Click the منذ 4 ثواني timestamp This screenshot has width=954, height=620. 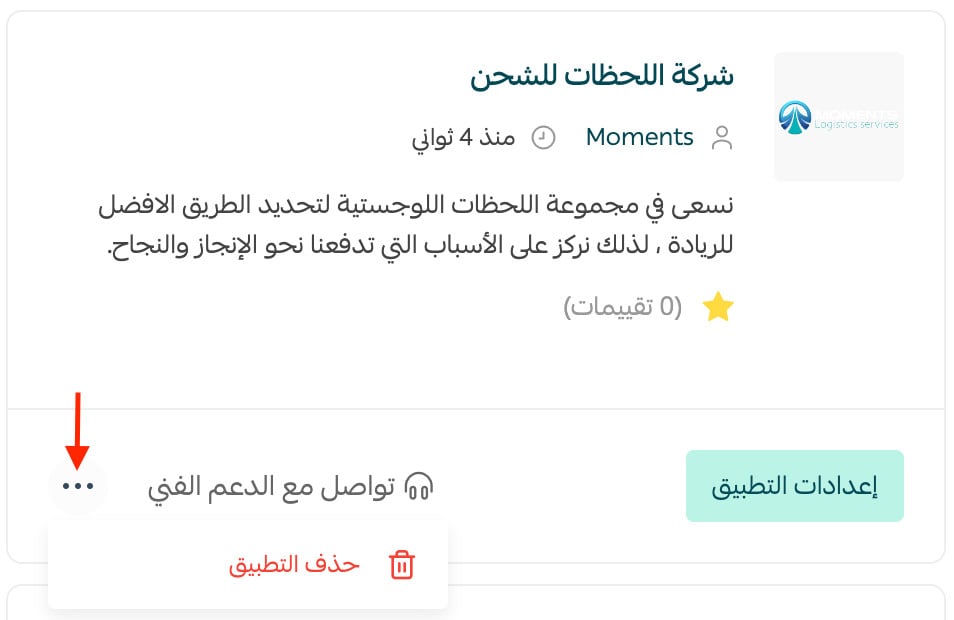pos(464,138)
